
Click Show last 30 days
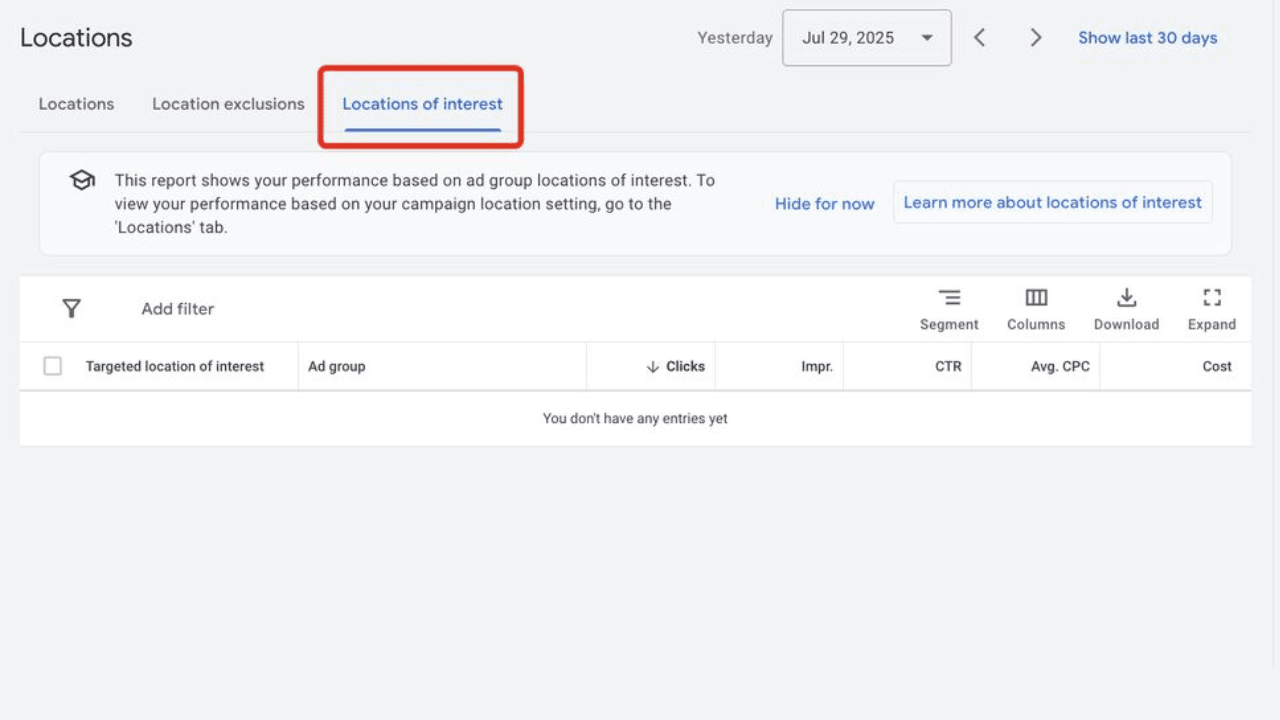[1147, 37]
